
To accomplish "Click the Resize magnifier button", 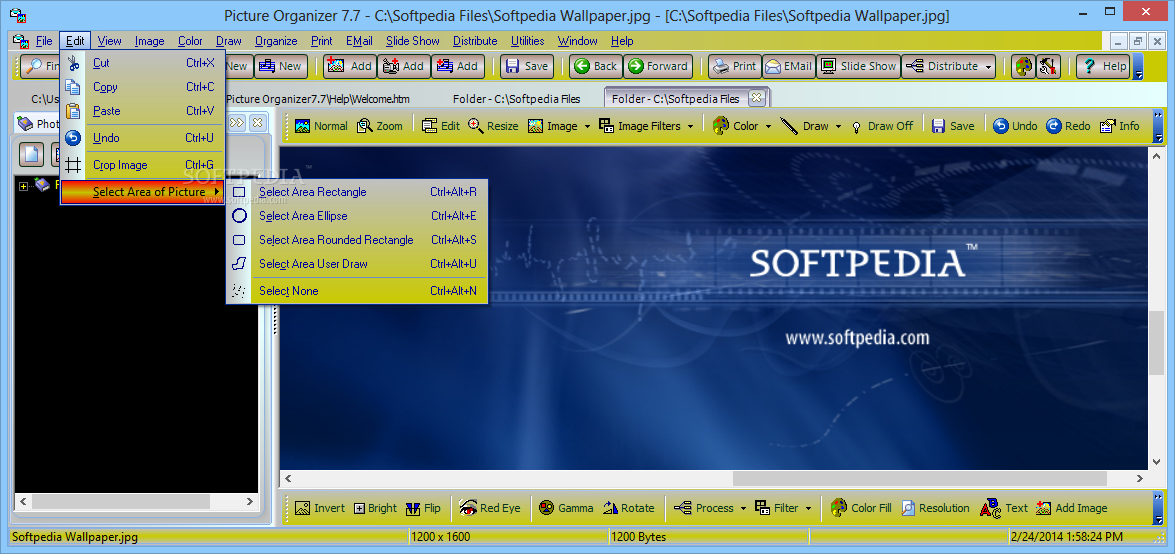I will click(x=493, y=126).
